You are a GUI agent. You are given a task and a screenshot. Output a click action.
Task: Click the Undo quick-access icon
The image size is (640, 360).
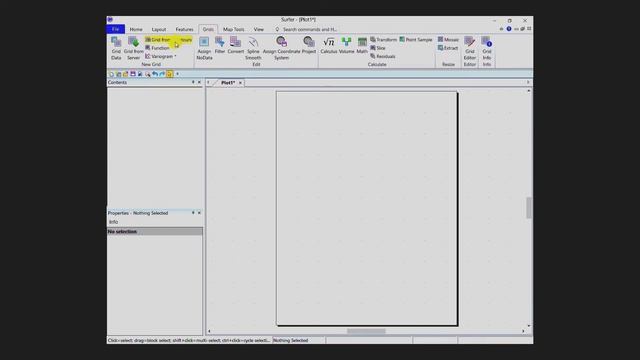click(155, 74)
